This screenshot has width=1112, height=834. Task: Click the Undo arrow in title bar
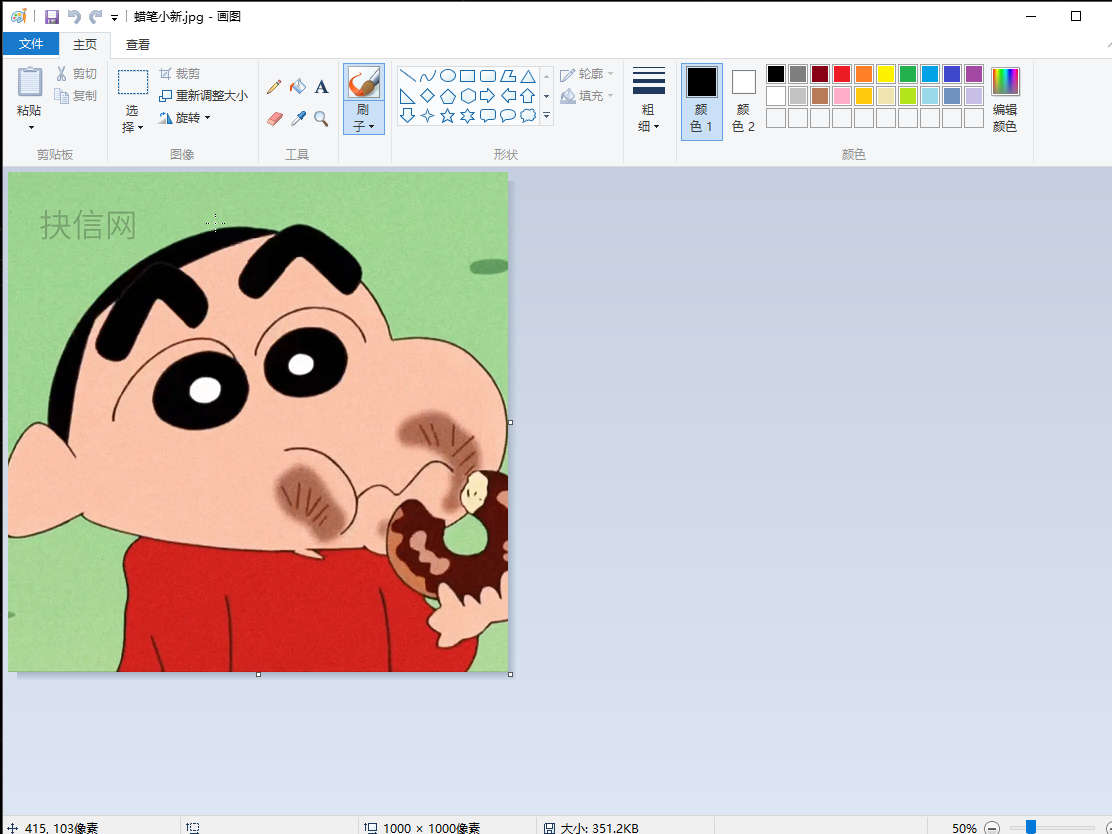pos(74,17)
